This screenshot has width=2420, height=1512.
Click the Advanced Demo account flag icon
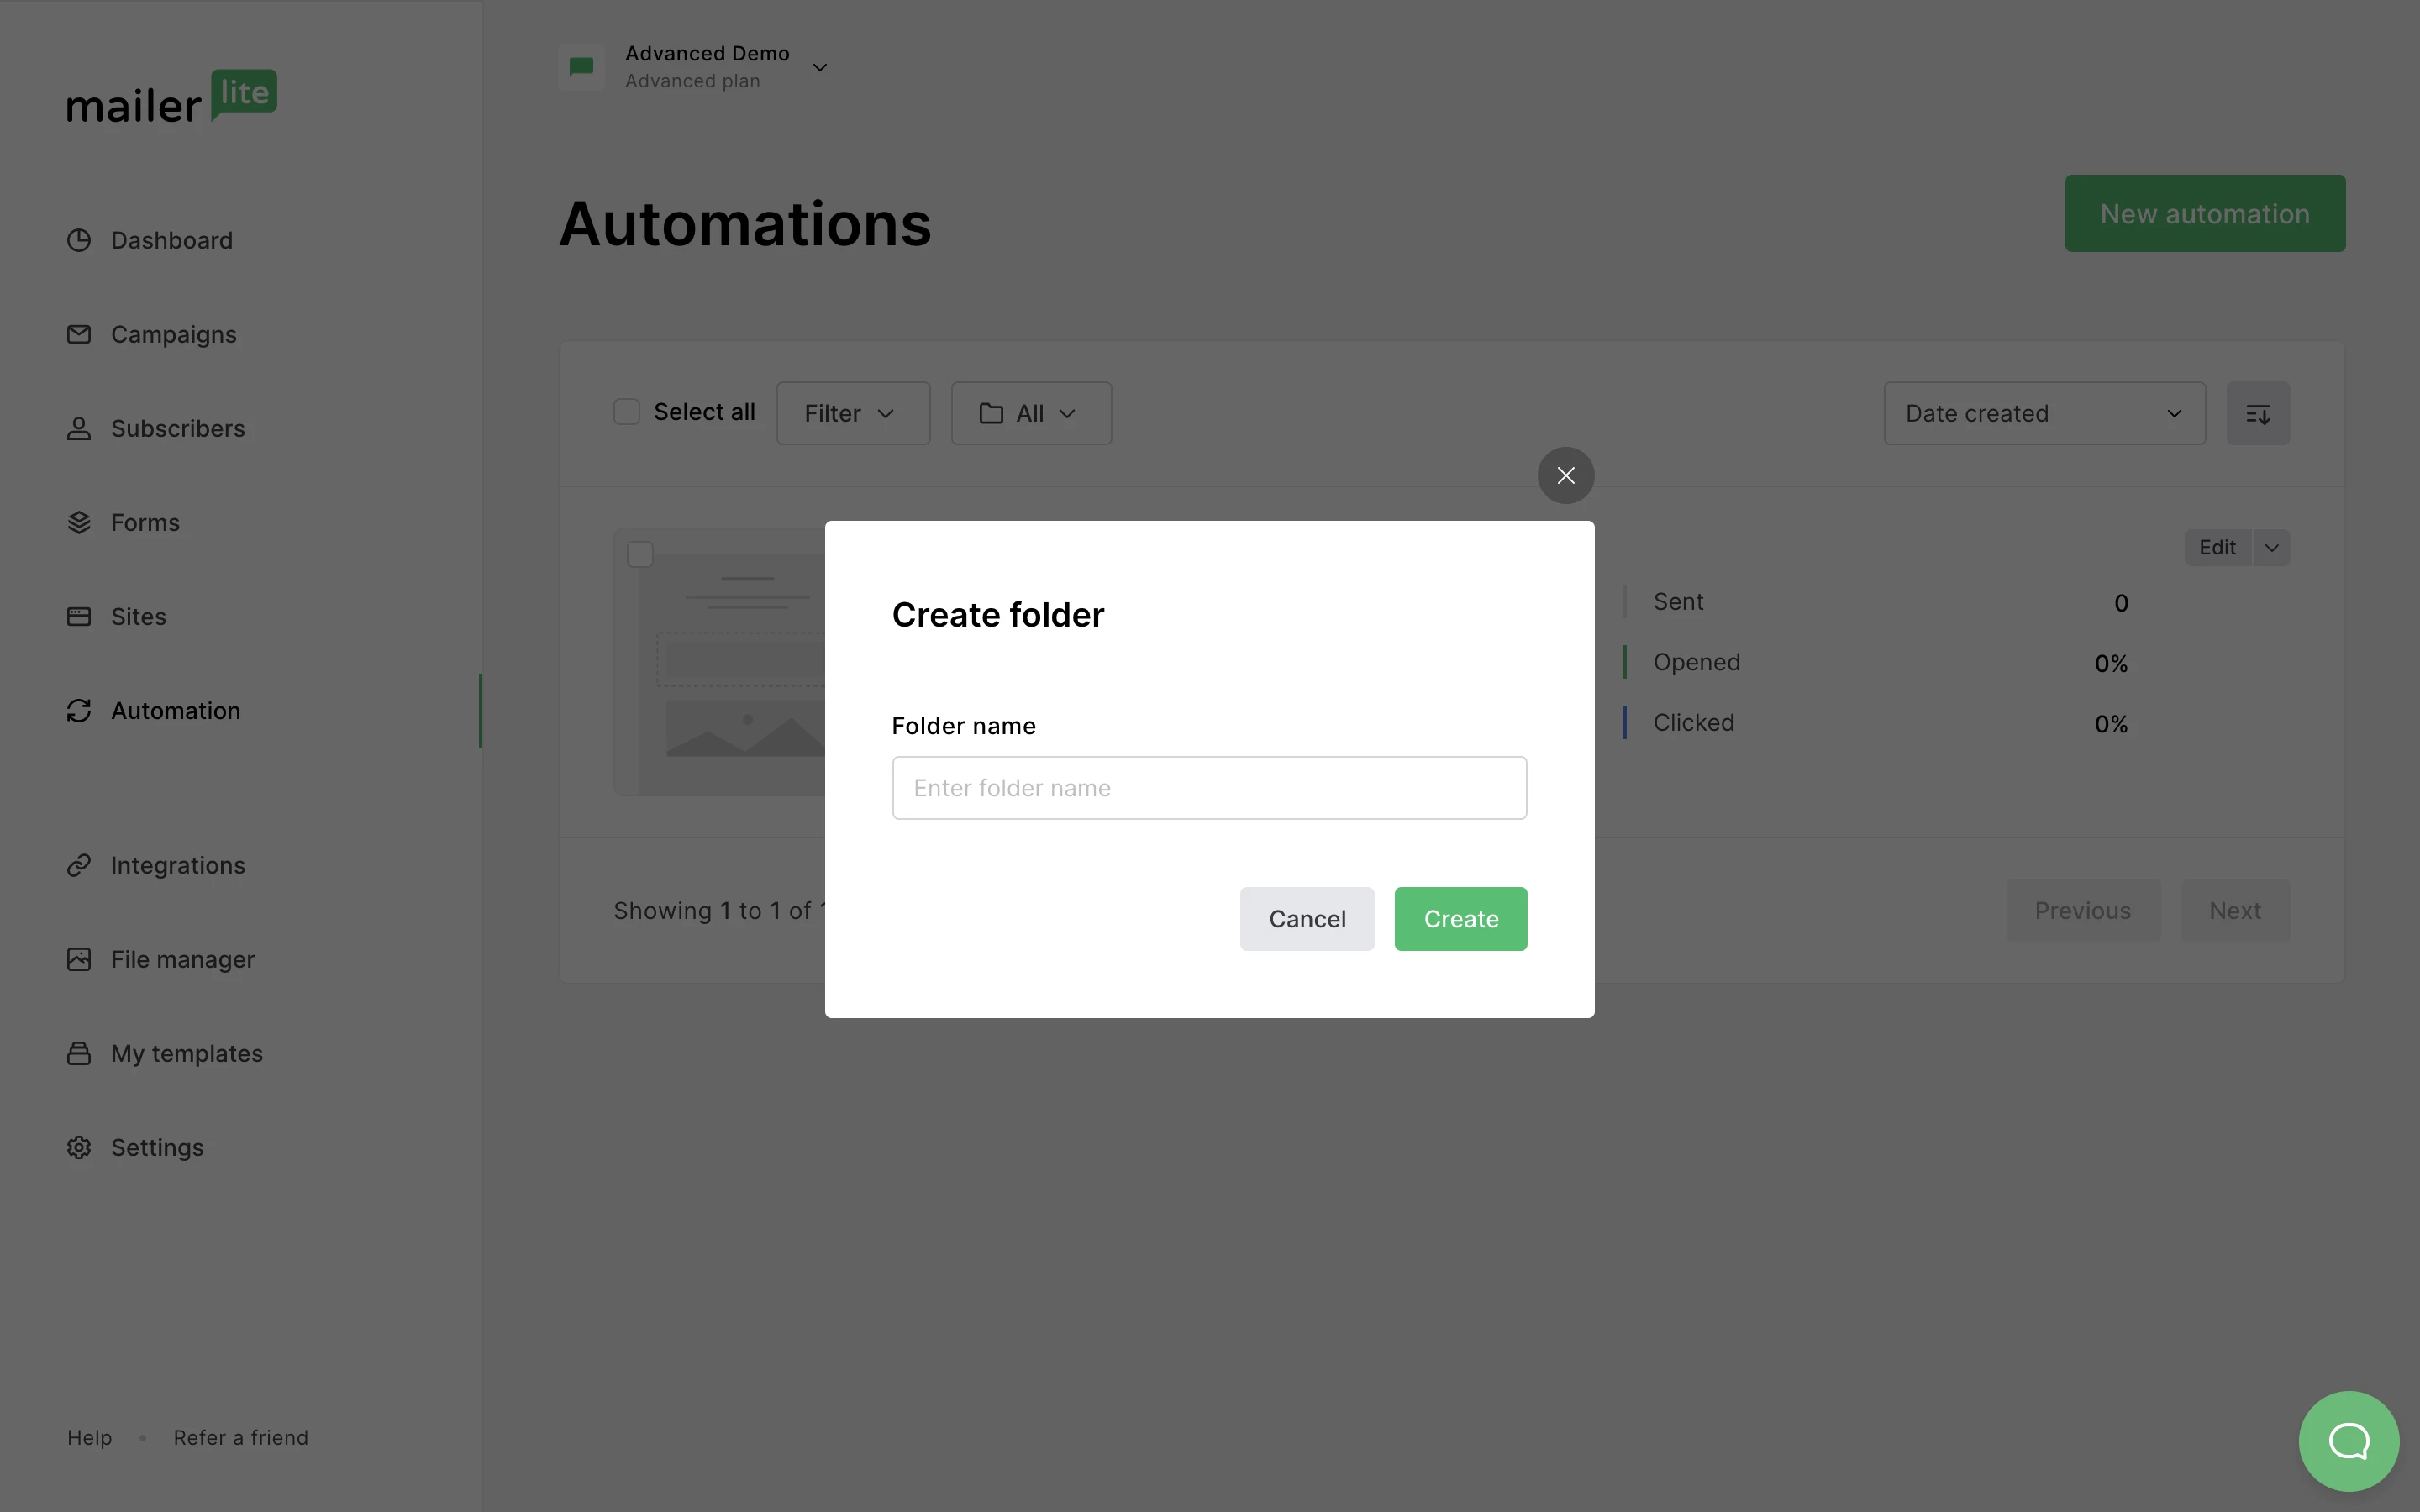coord(581,67)
